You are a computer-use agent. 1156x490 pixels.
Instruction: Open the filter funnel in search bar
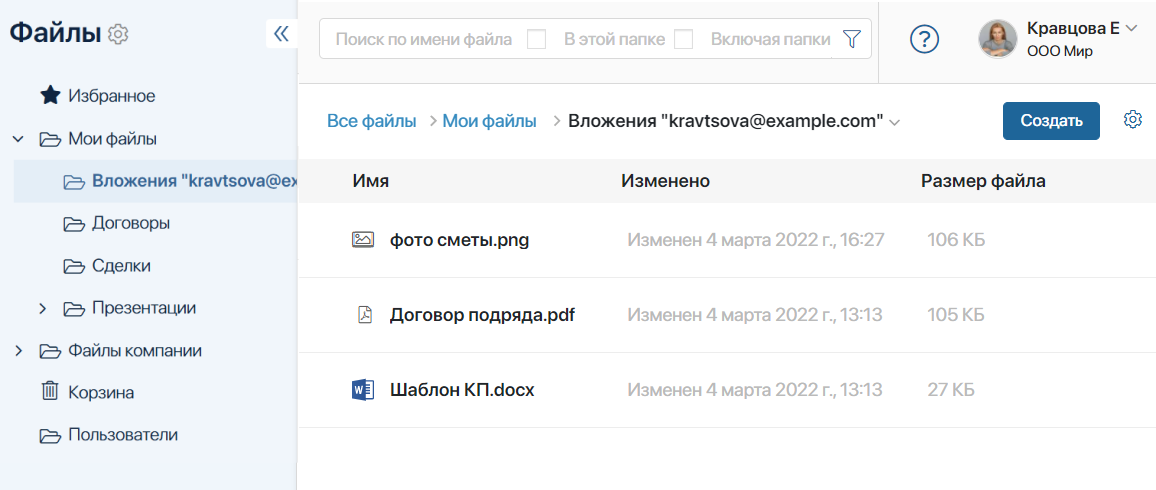click(x=852, y=39)
